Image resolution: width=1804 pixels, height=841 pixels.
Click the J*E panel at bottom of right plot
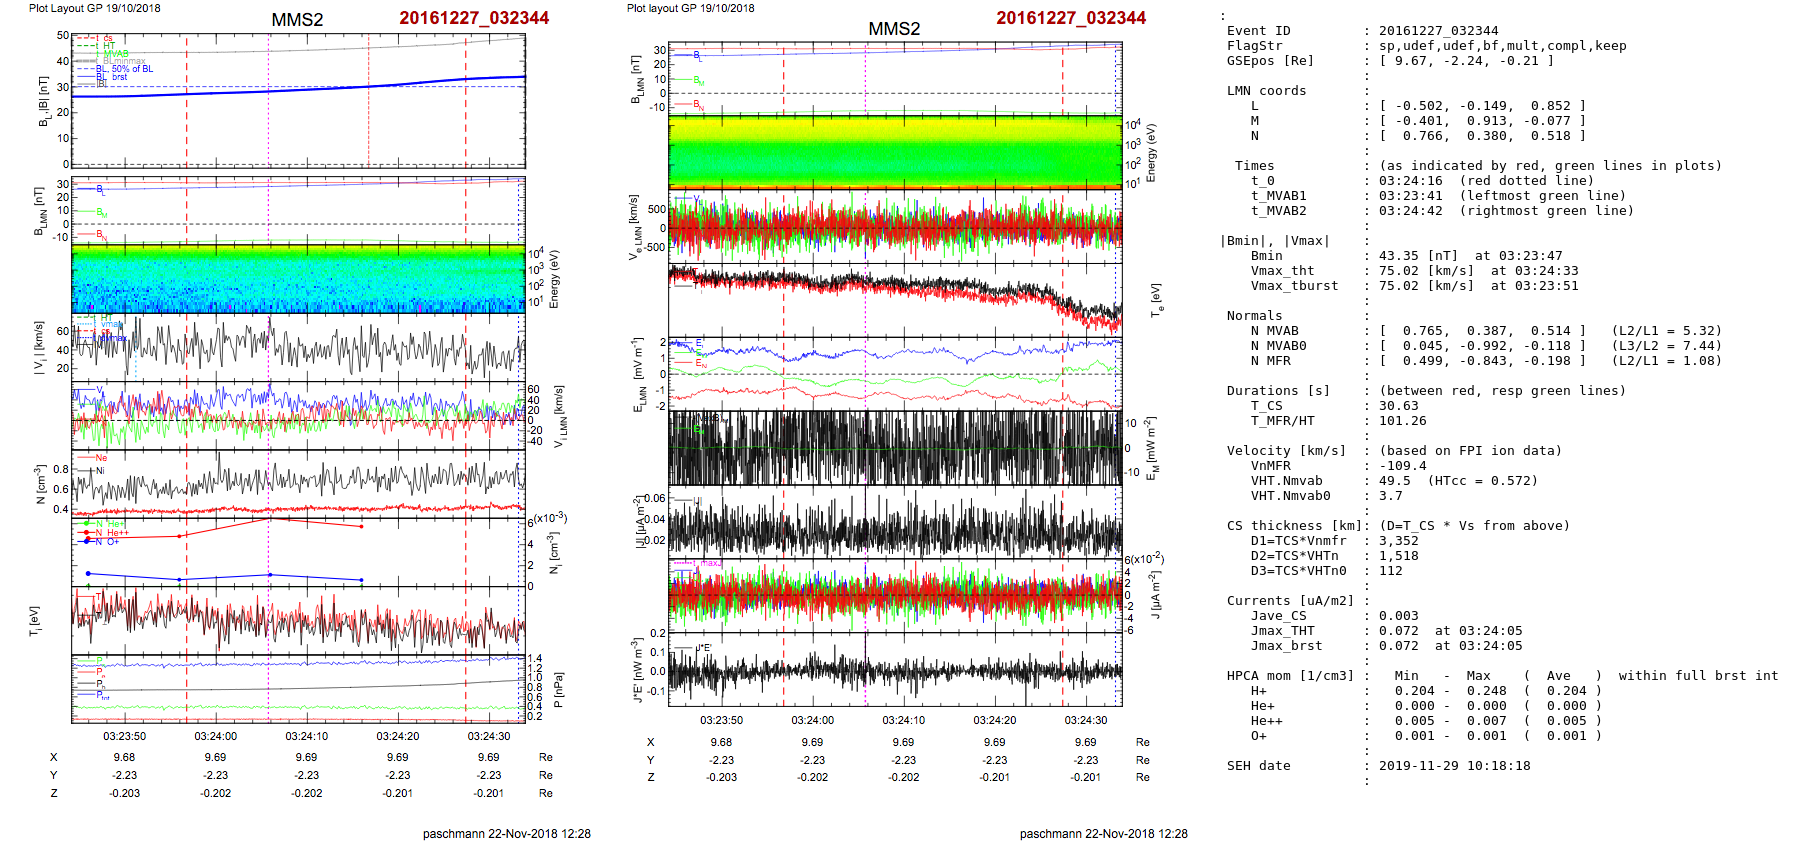pos(894,670)
